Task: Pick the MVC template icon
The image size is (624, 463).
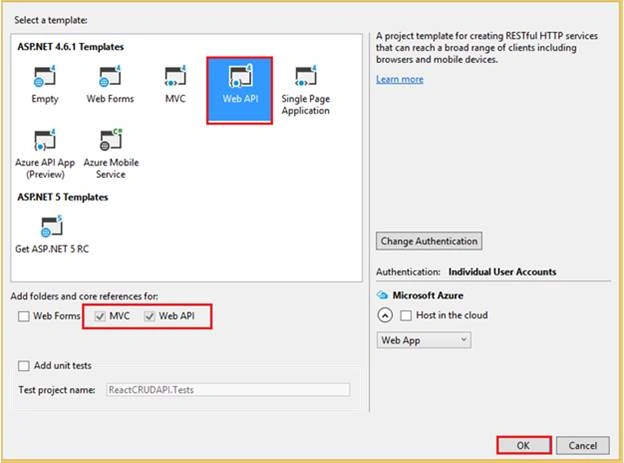Action: (x=175, y=76)
